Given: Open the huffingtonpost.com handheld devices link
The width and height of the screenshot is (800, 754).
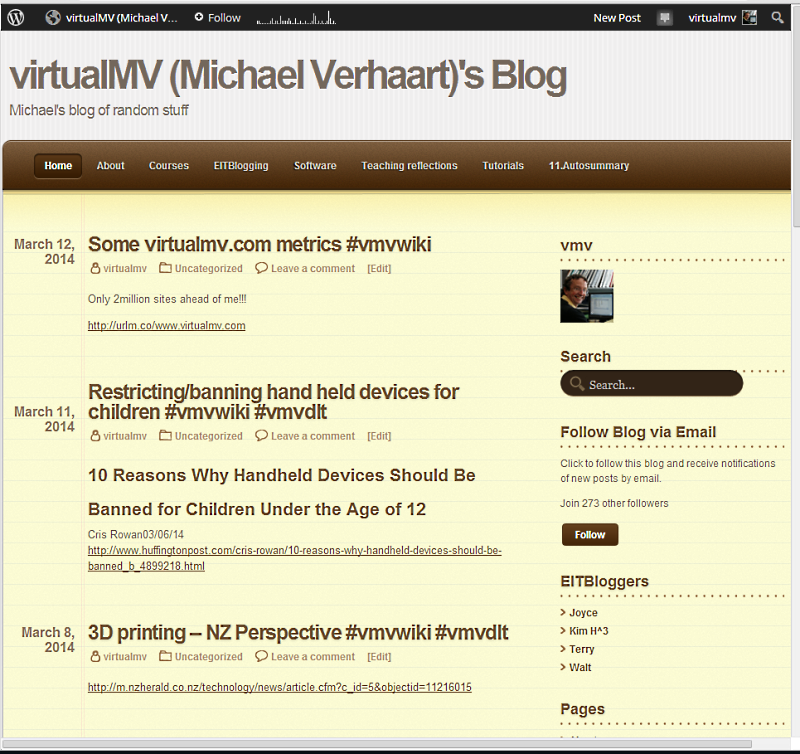Looking at the screenshot, I should [294, 558].
